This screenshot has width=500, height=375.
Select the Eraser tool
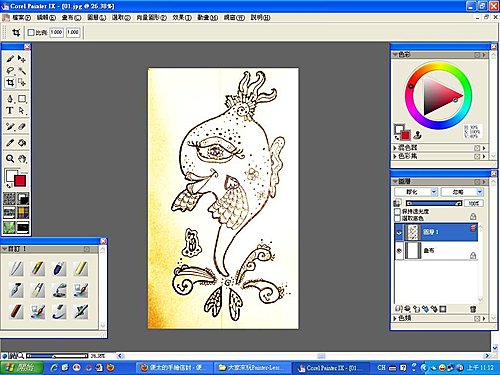22,127
